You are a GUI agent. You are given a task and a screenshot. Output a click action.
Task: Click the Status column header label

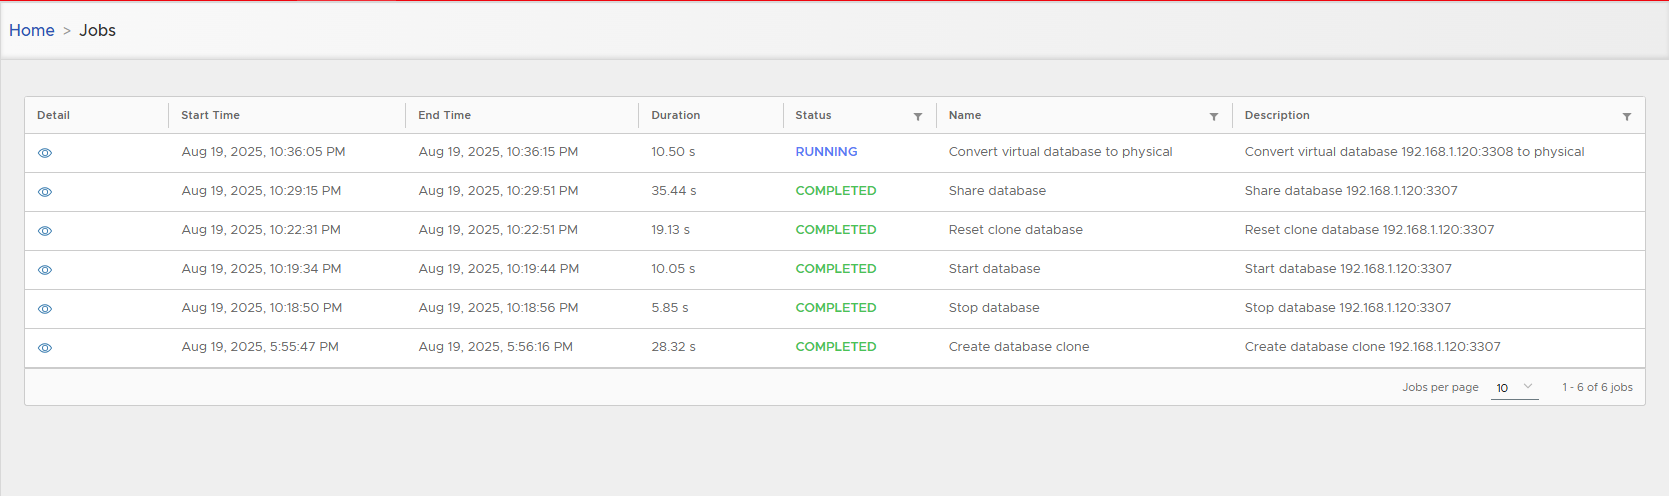[x=813, y=115]
